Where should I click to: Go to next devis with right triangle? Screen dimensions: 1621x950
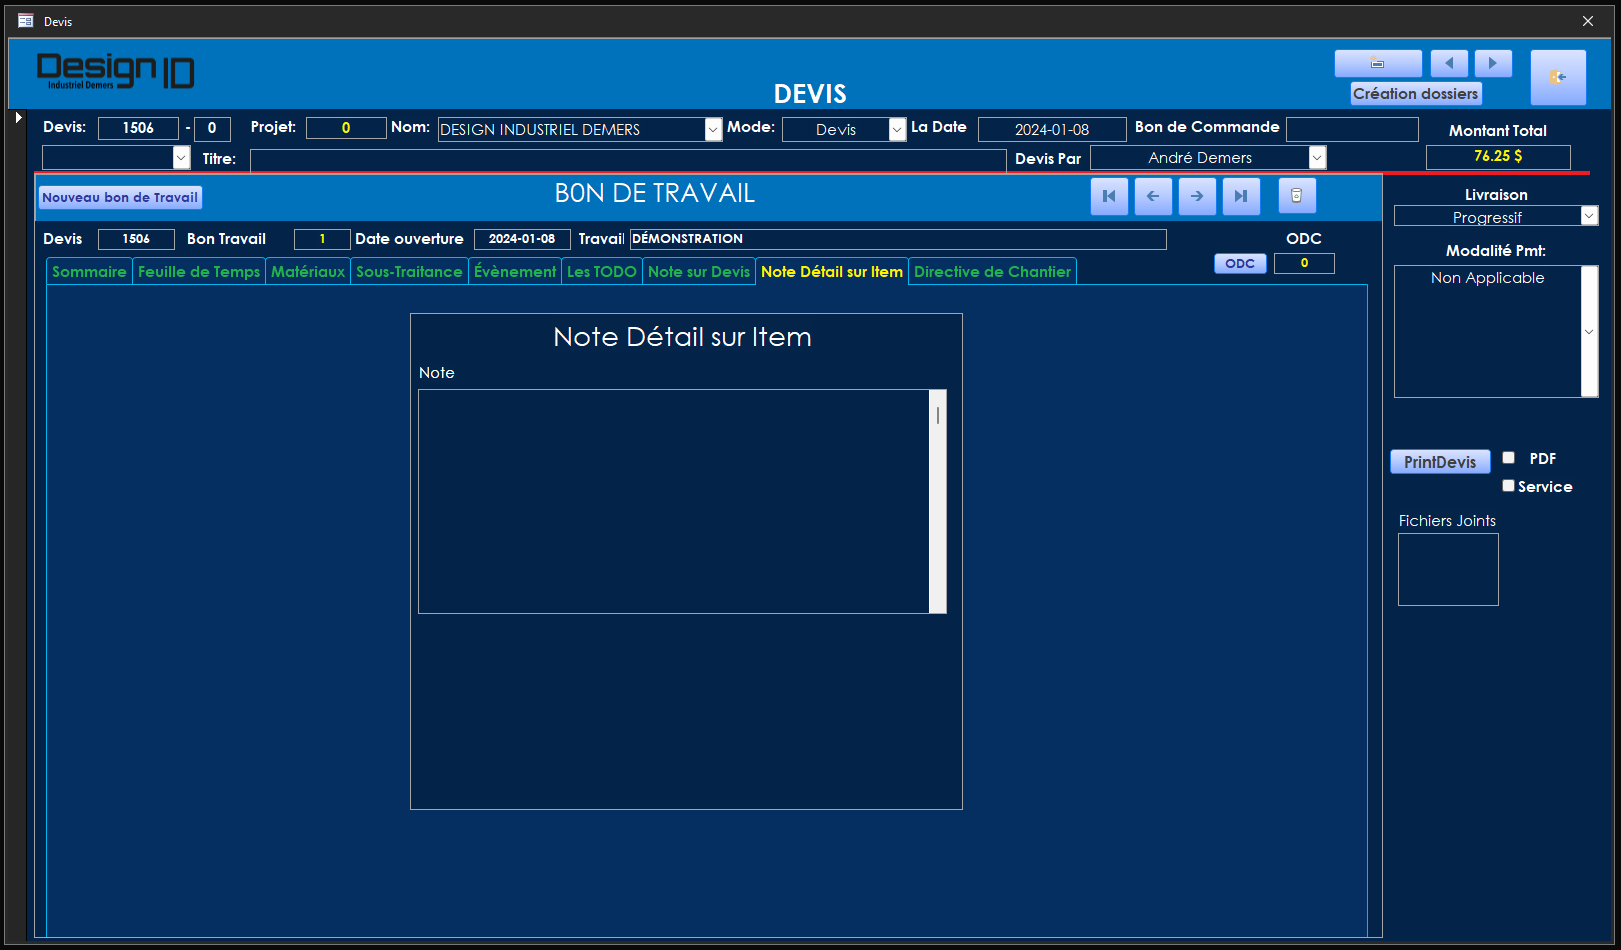coord(1493,64)
